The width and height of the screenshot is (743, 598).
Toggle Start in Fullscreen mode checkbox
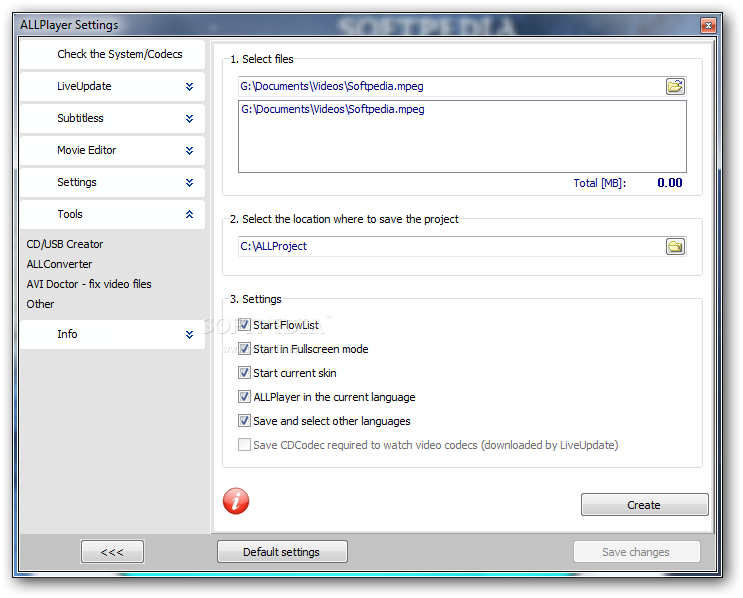pos(244,349)
